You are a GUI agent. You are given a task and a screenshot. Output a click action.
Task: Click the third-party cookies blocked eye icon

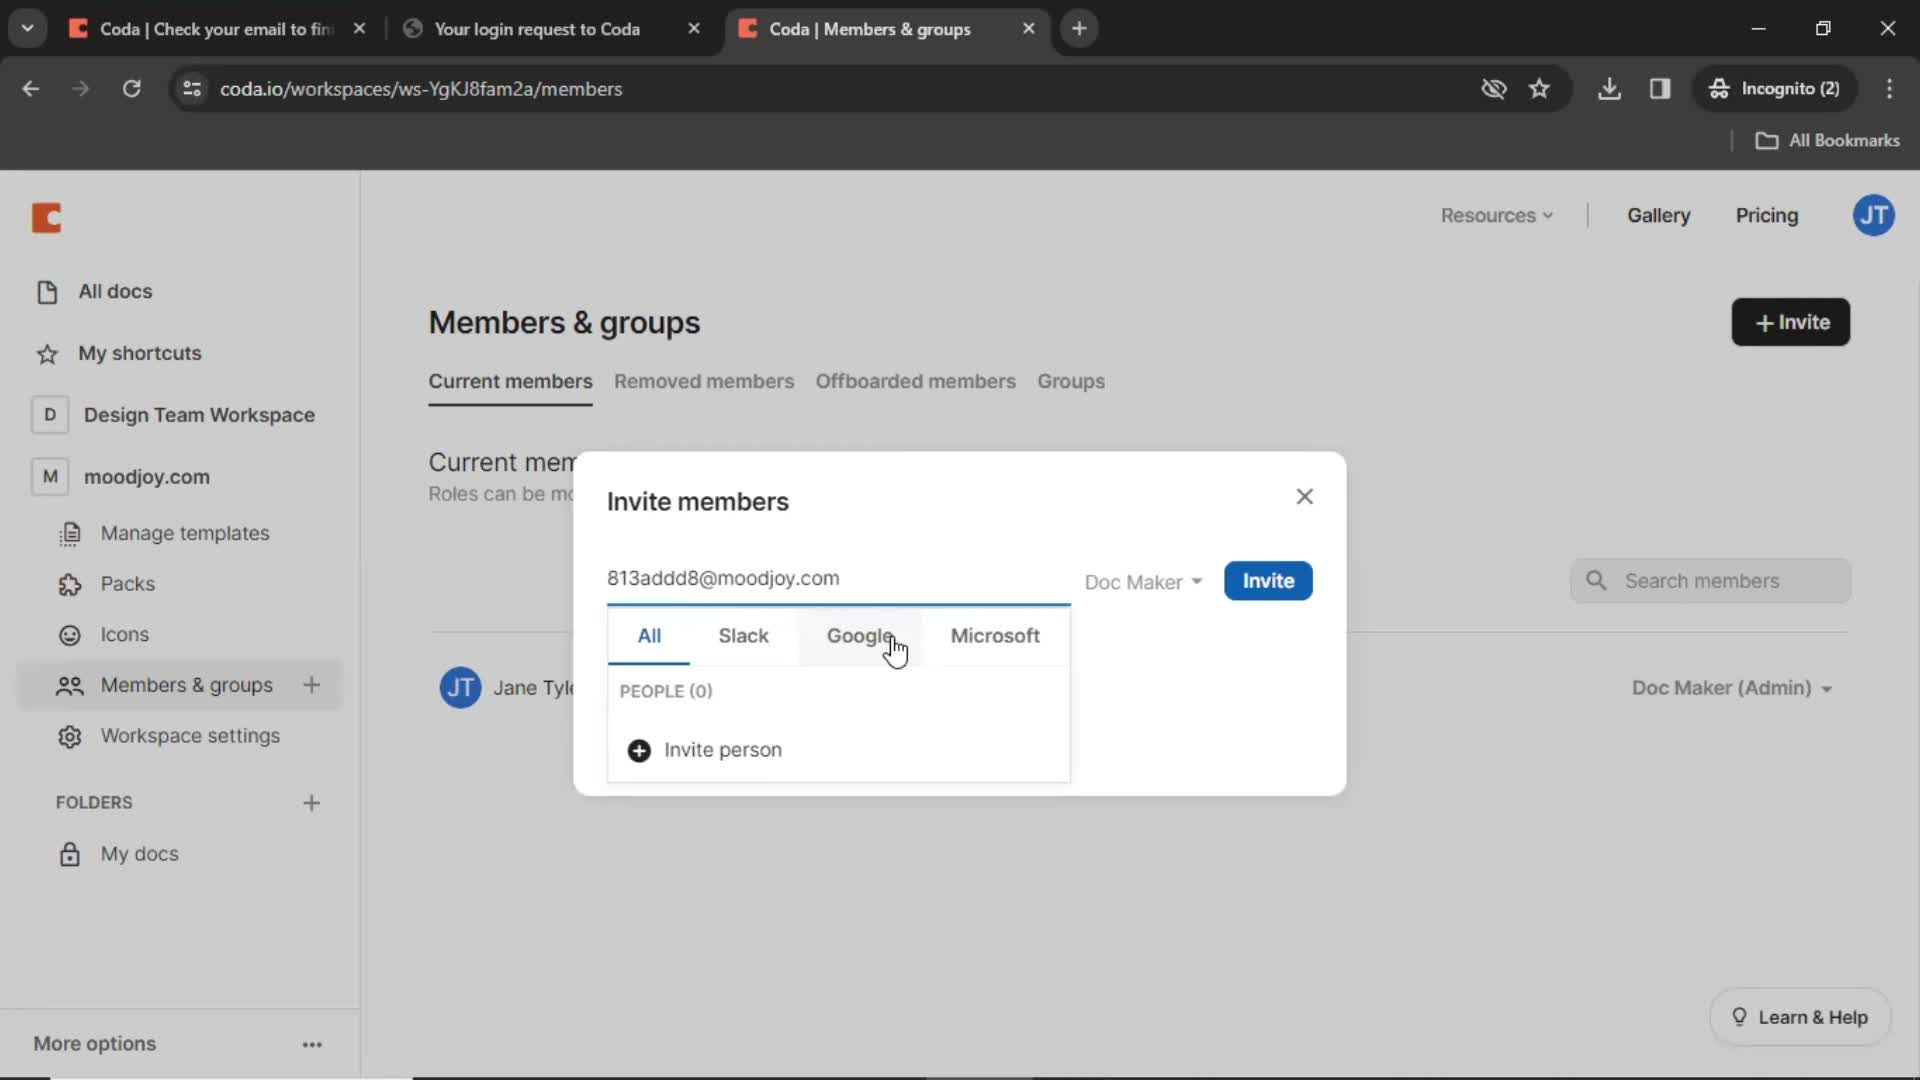click(x=1493, y=89)
